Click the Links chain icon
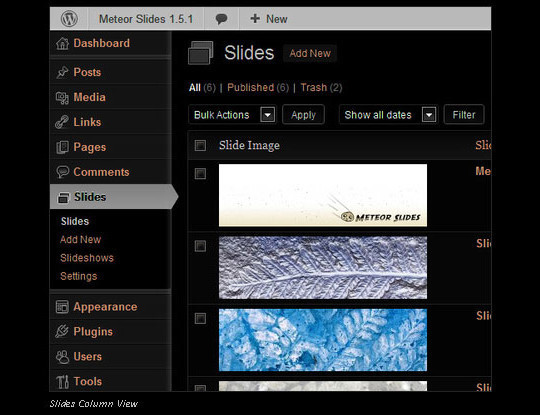The height and width of the screenshot is (415, 540). click(62, 122)
